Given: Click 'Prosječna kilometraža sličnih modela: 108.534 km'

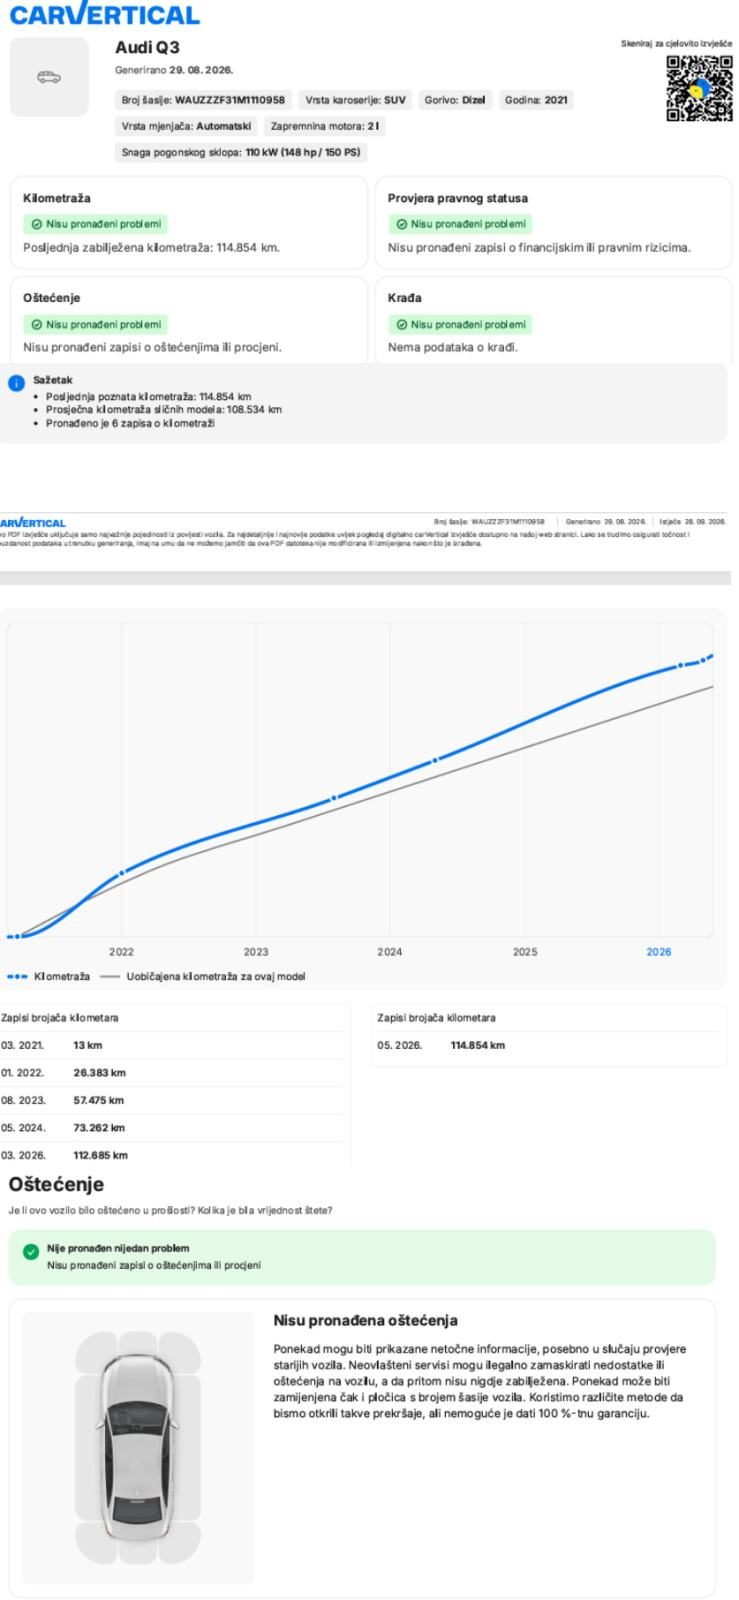Looking at the screenshot, I should (164, 409).
